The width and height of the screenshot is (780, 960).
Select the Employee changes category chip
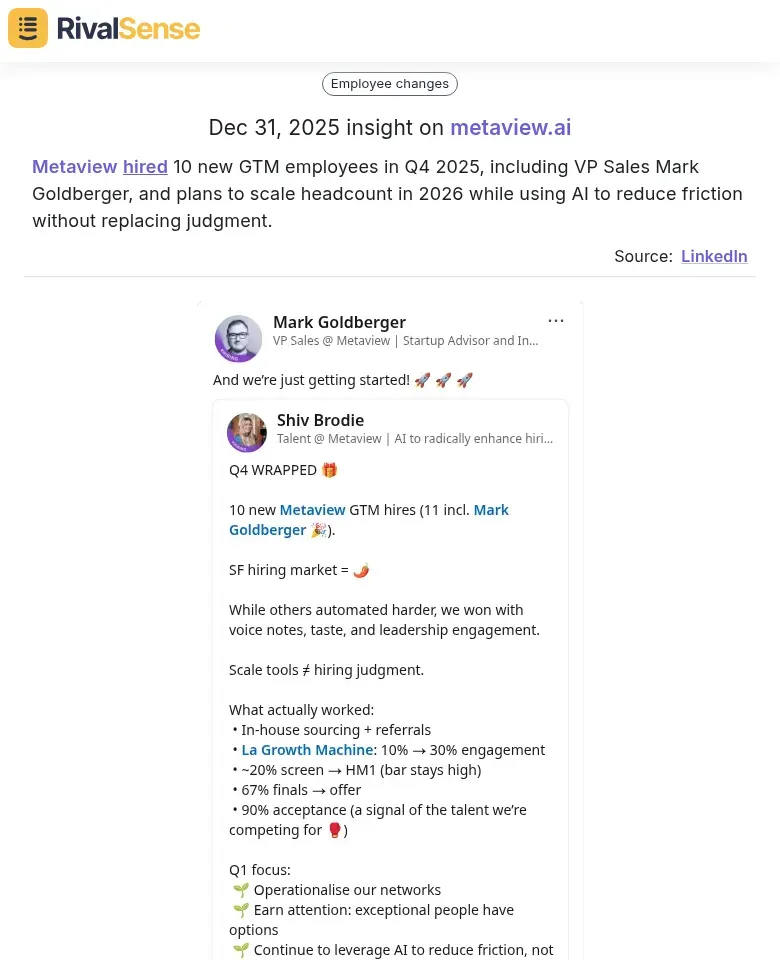pyautogui.click(x=390, y=84)
